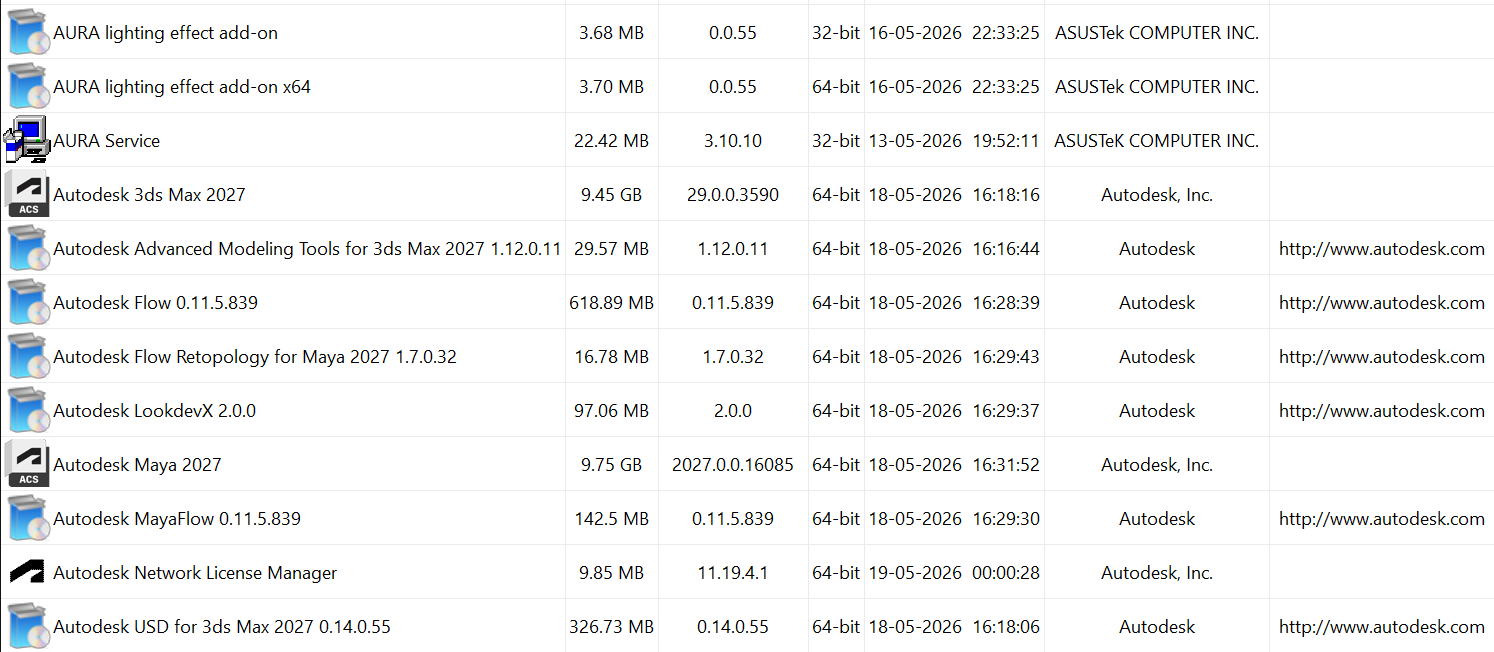Click the 9.45 GB size of 3ds Max
1494x652 pixels.
click(x=611, y=195)
